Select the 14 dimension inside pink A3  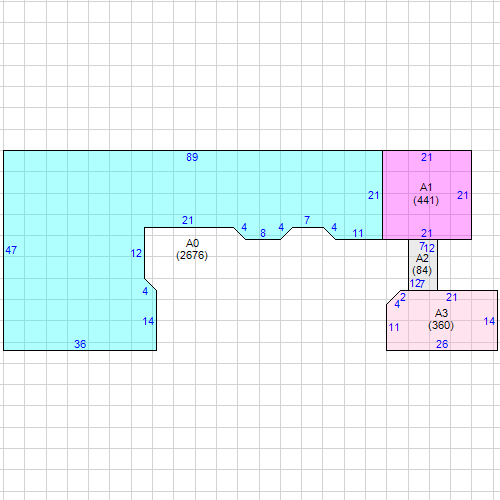click(489, 321)
